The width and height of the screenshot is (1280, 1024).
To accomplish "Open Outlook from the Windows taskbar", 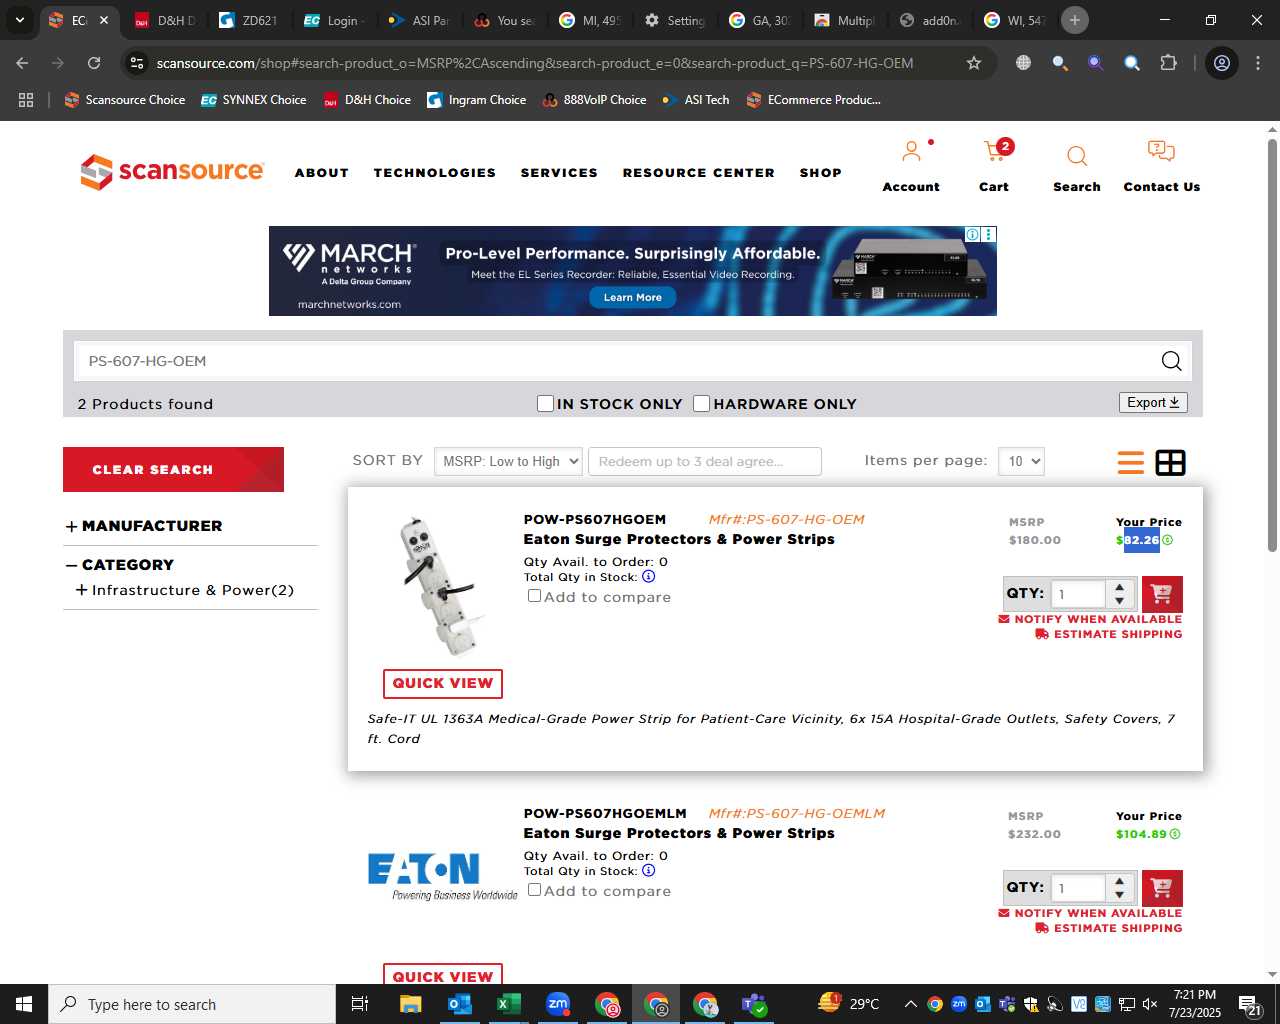I will click(x=460, y=1004).
